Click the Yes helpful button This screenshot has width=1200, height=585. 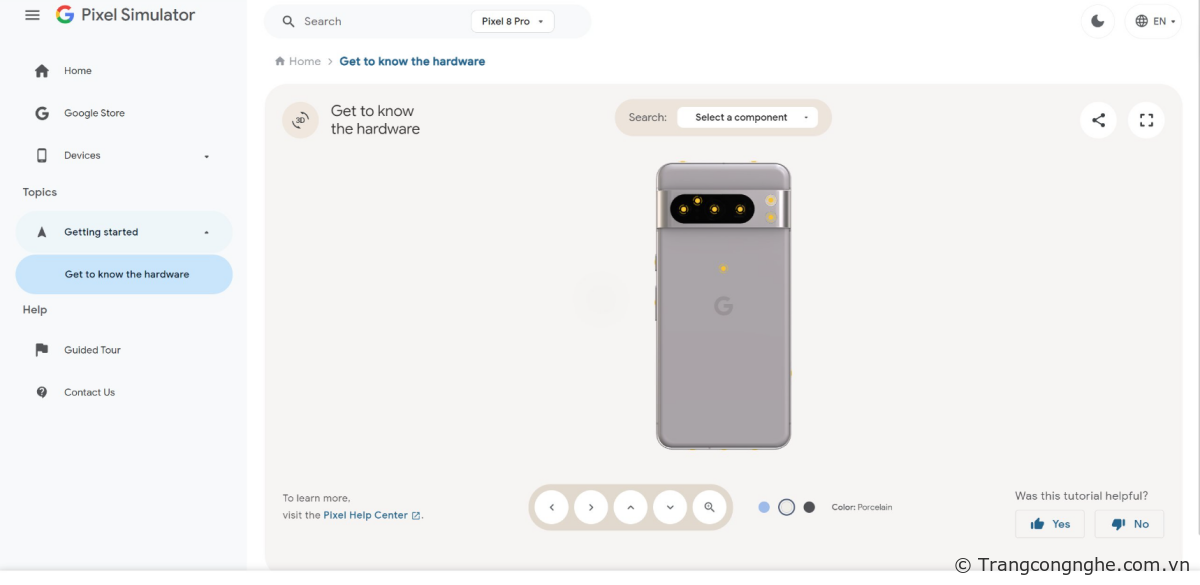coord(1050,524)
